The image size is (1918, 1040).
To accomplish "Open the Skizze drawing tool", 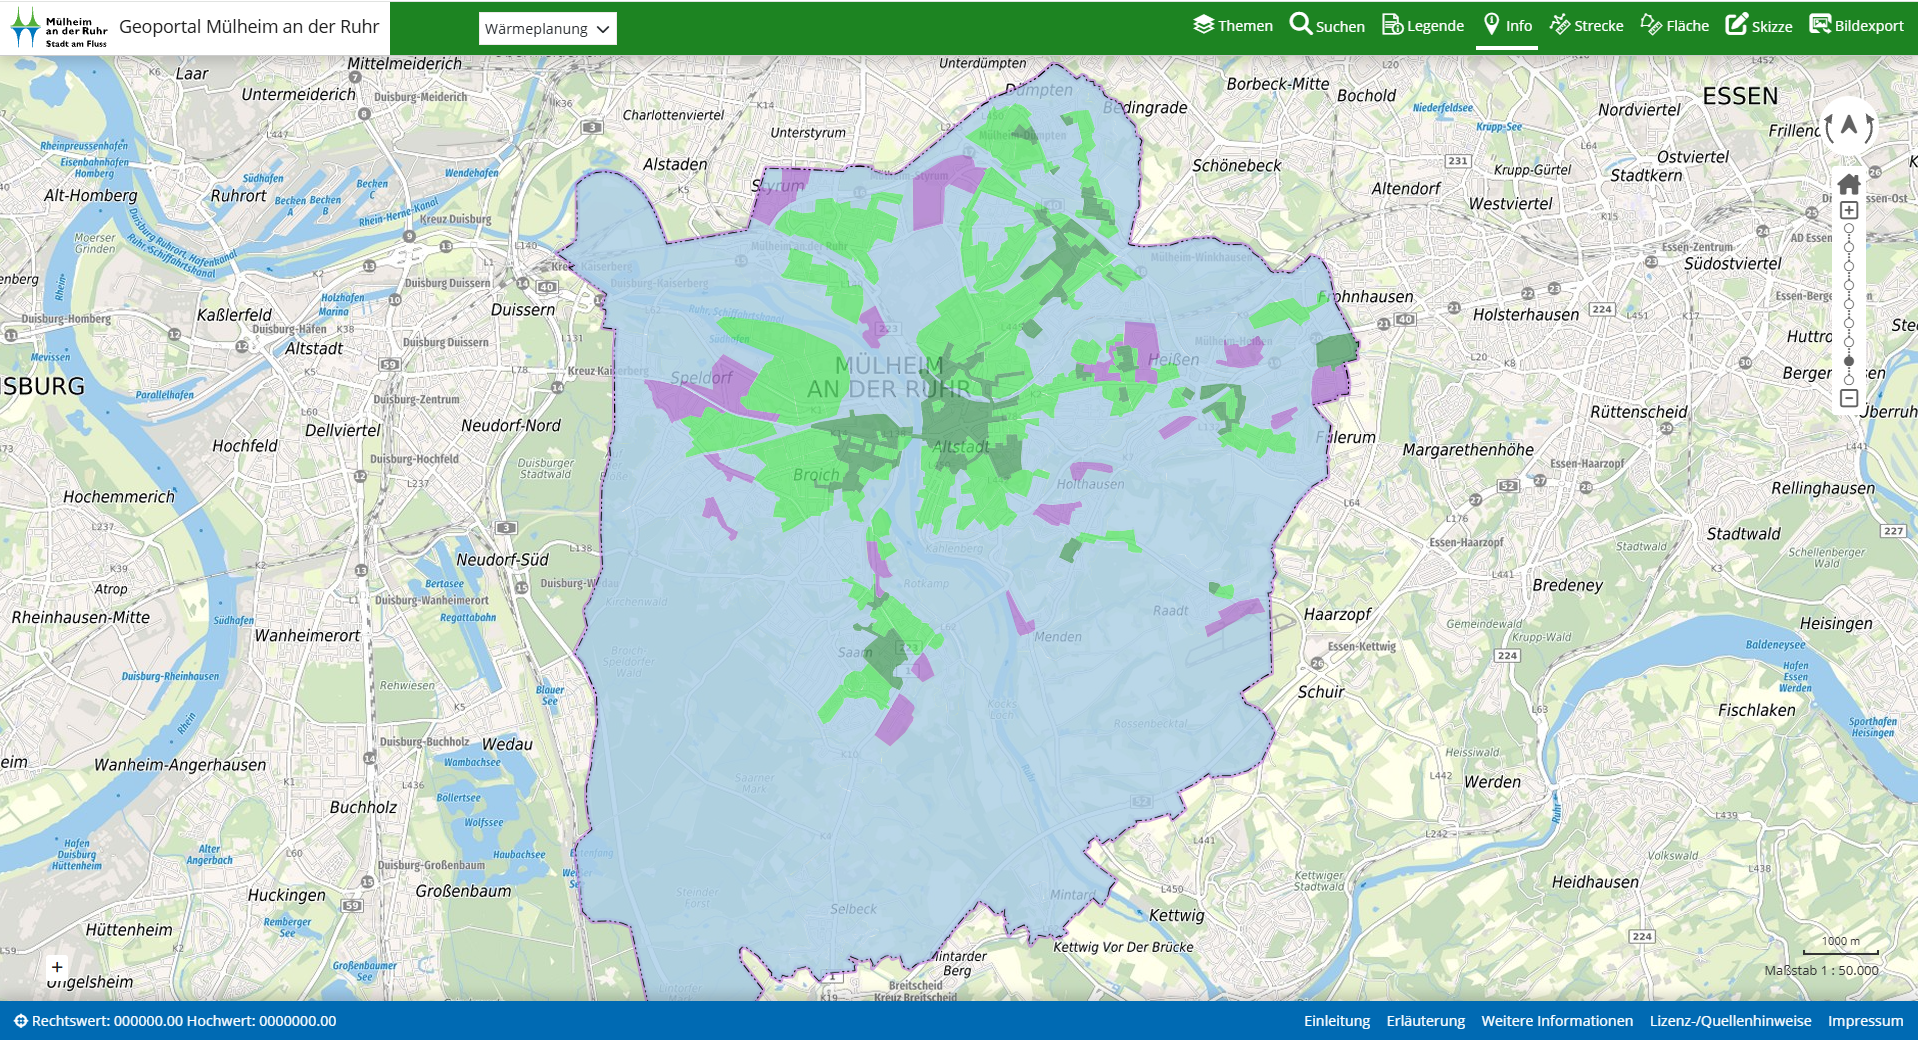I will click(x=1759, y=25).
